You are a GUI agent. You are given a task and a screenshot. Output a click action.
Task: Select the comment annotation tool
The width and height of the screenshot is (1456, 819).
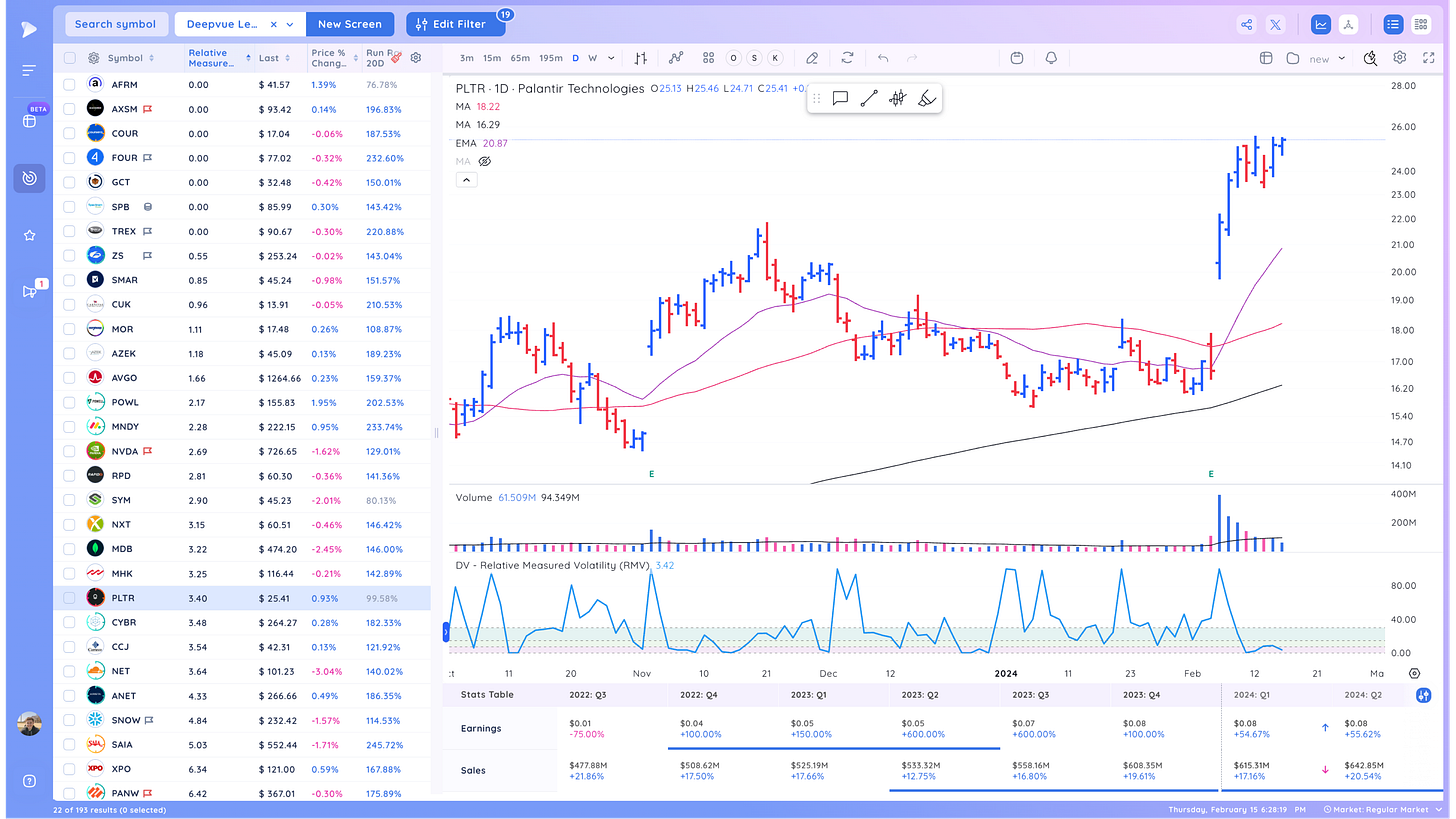[840, 98]
